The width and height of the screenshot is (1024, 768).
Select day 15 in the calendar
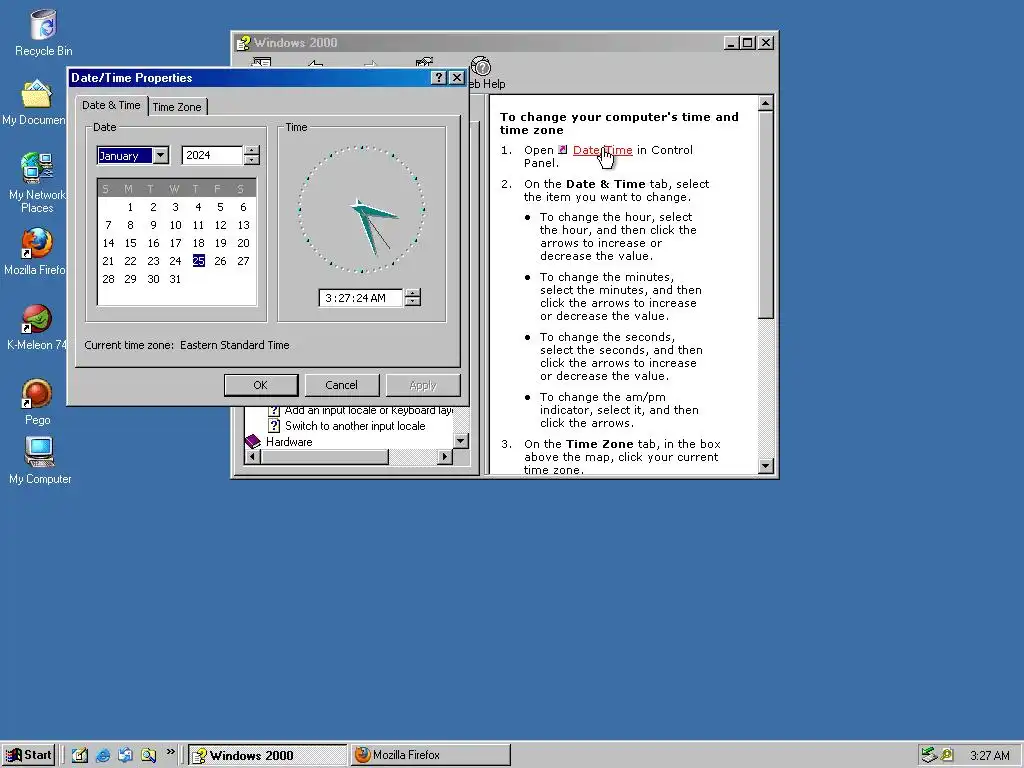pyautogui.click(x=131, y=243)
